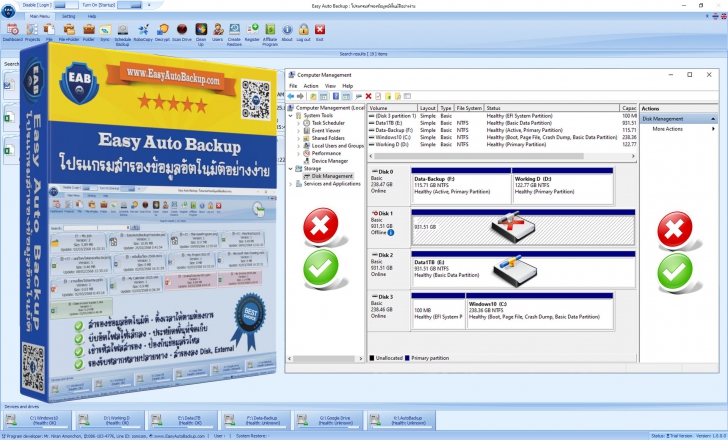Viewport: 728px width, 440px height.
Task: Go forward in Computer Management toolbar
Action: [x=300, y=96]
